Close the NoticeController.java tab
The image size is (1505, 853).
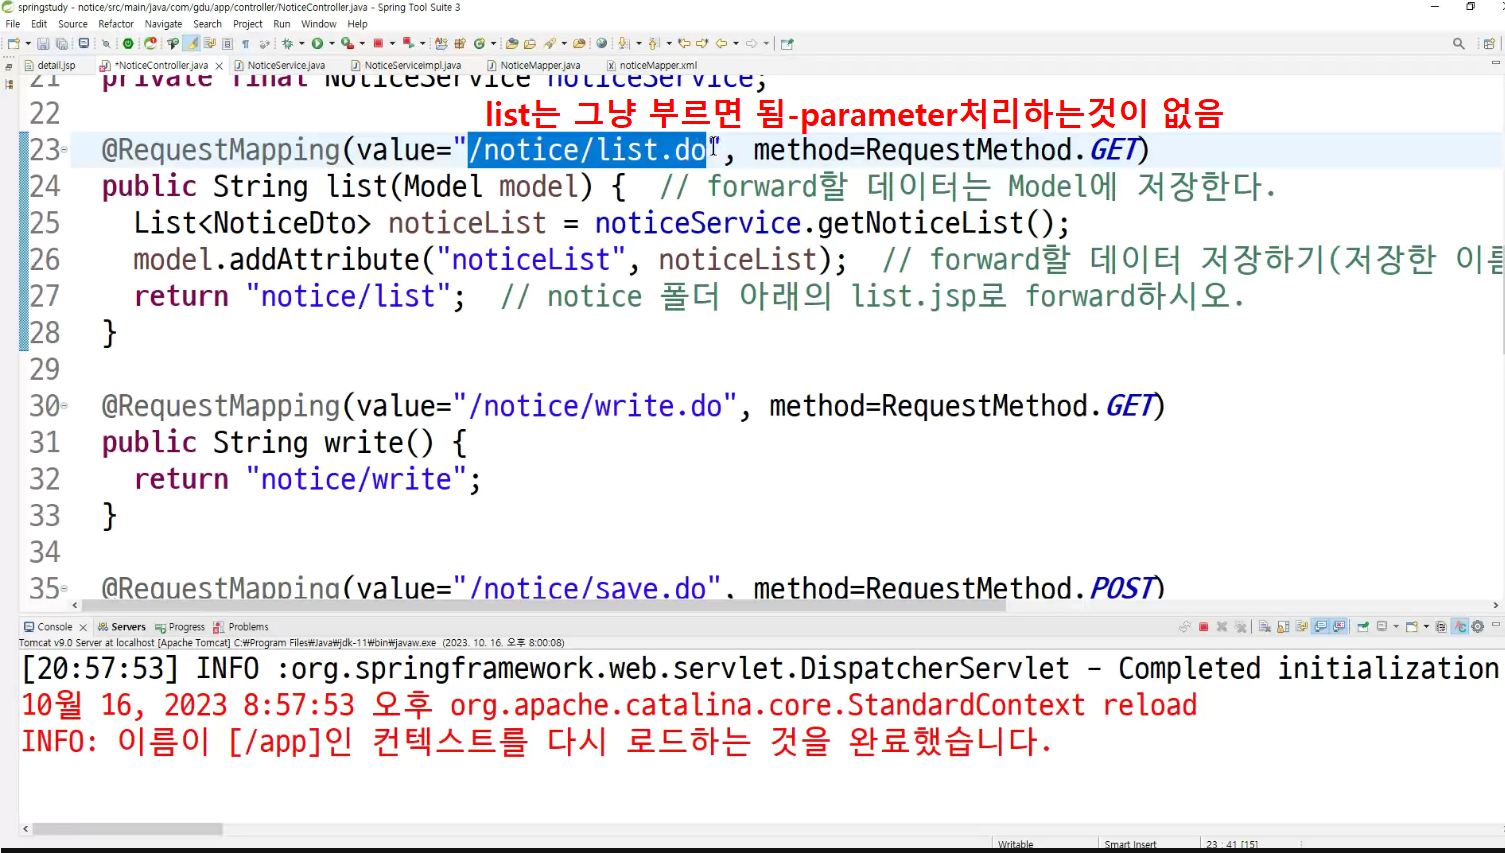pos(219,66)
